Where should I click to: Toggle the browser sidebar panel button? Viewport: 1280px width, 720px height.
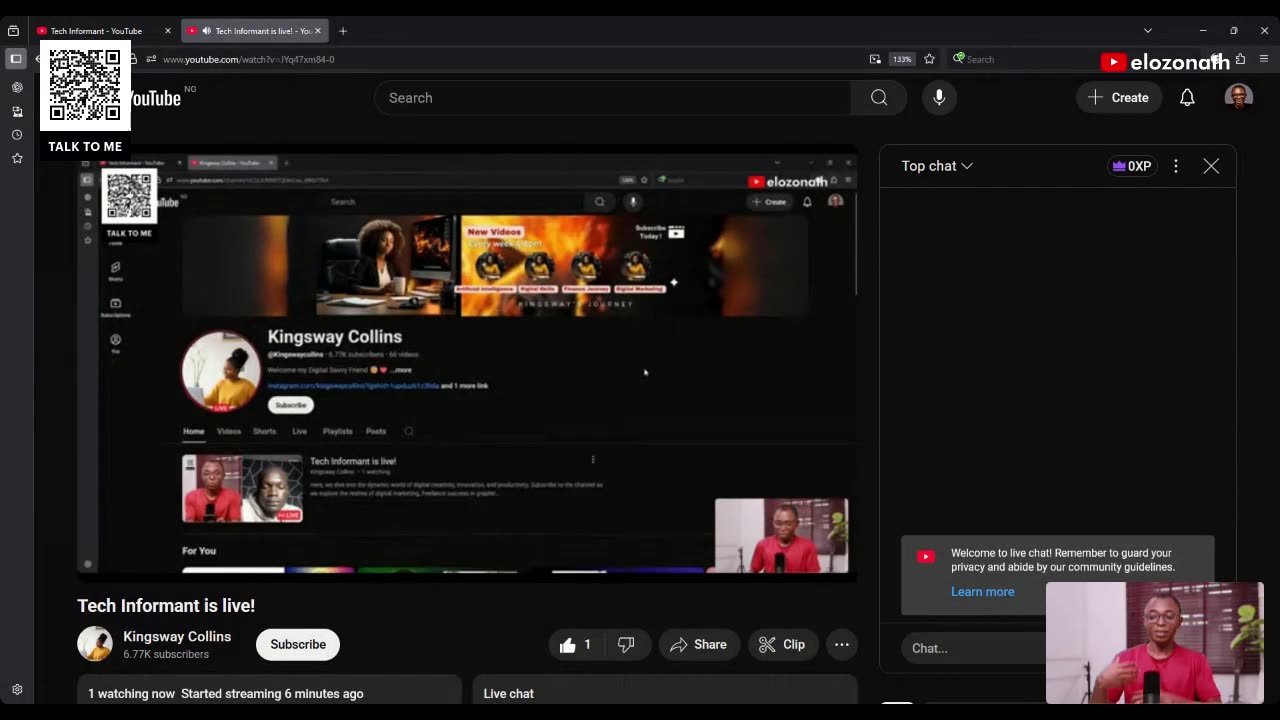[16, 59]
